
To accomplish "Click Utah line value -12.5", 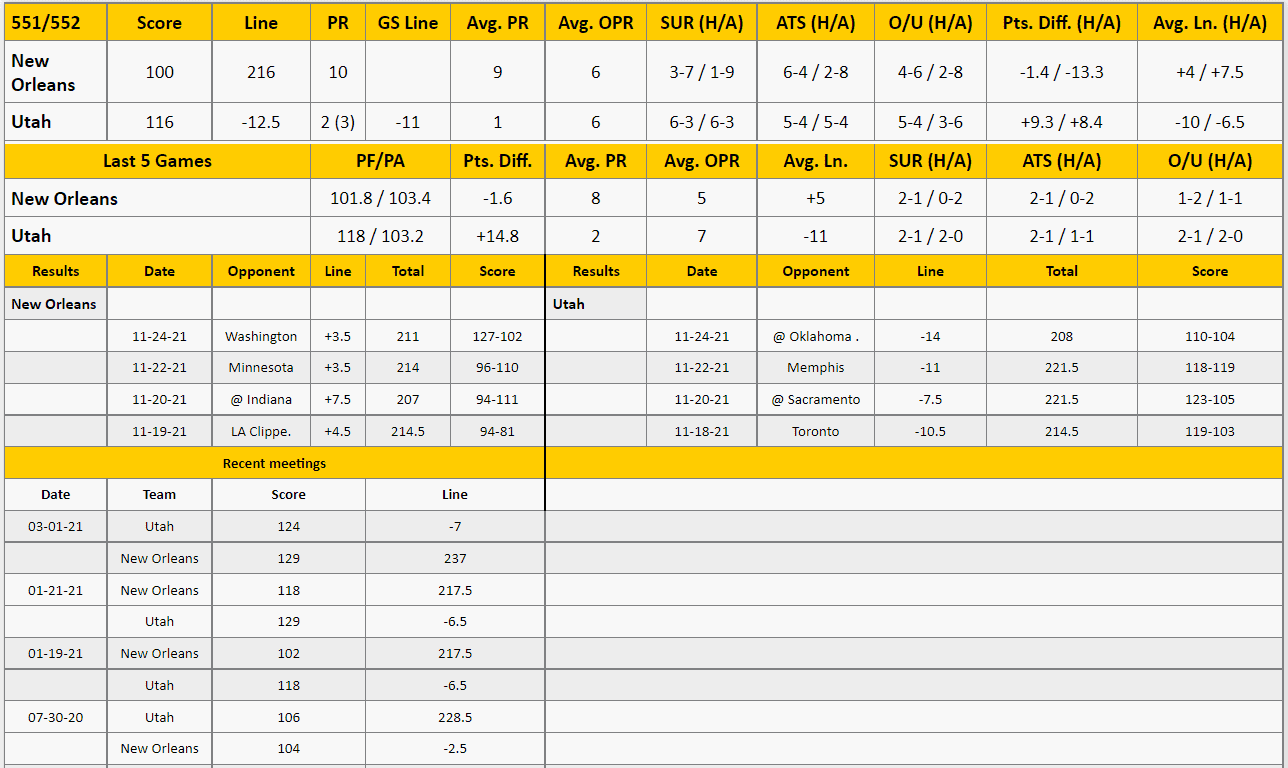I will (261, 122).
